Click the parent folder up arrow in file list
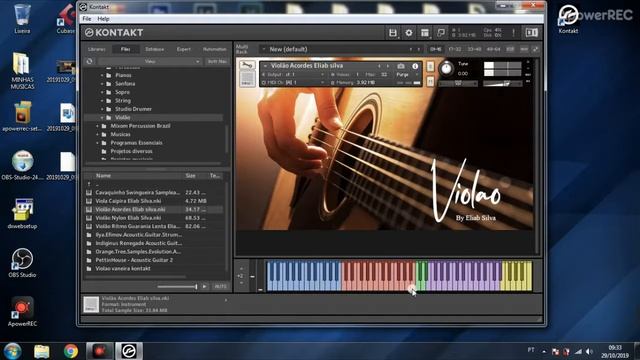The width and height of the screenshot is (640, 360). (89, 184)
